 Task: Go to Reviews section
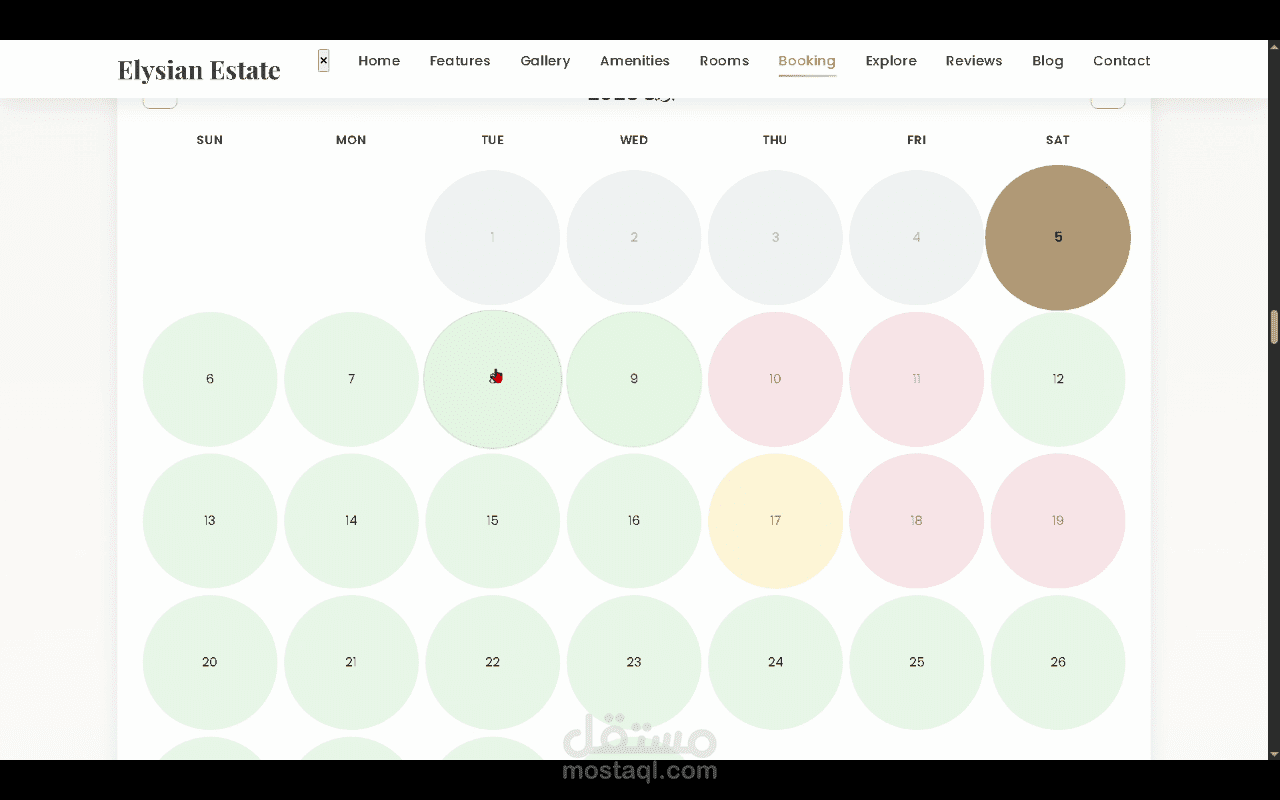(x=974, y=61)
